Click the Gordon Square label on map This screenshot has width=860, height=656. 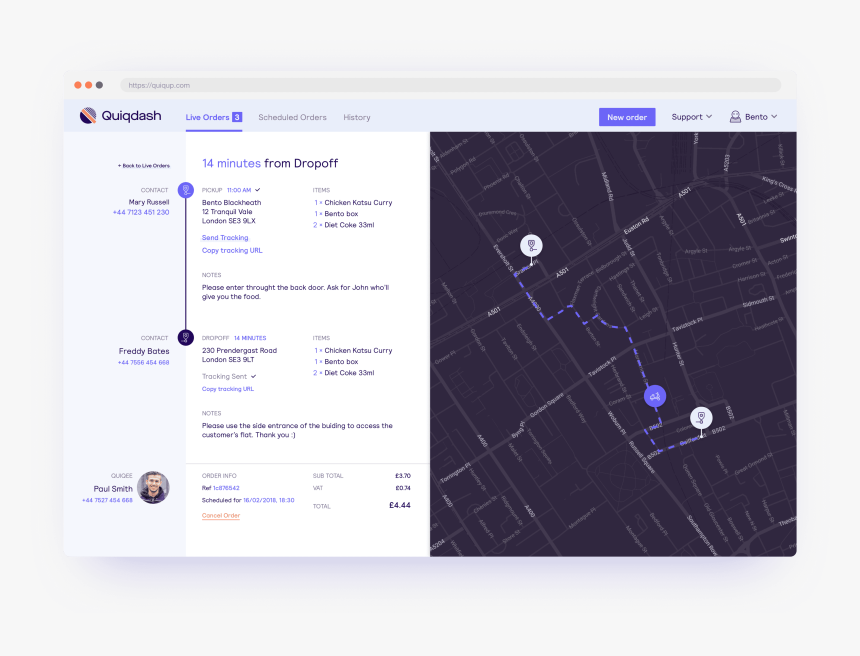(546, 405)
